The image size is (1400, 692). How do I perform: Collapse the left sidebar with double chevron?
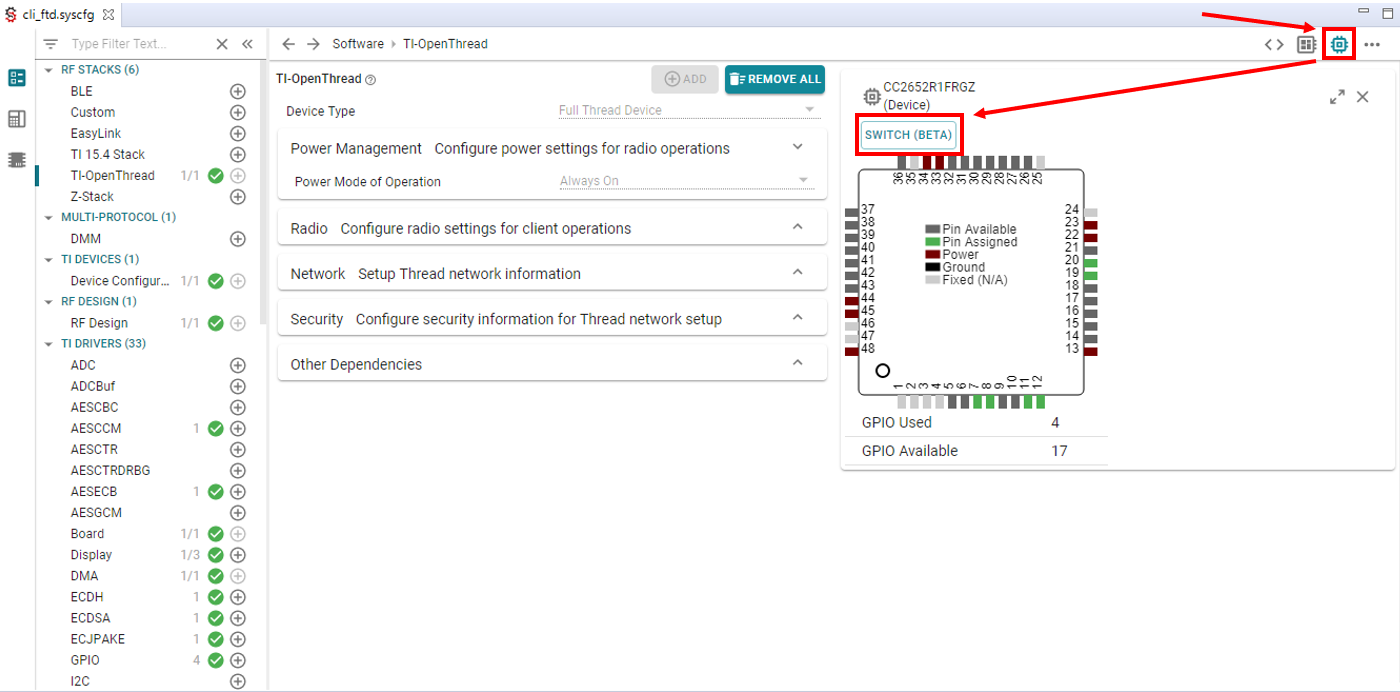(x=247, y=44)
